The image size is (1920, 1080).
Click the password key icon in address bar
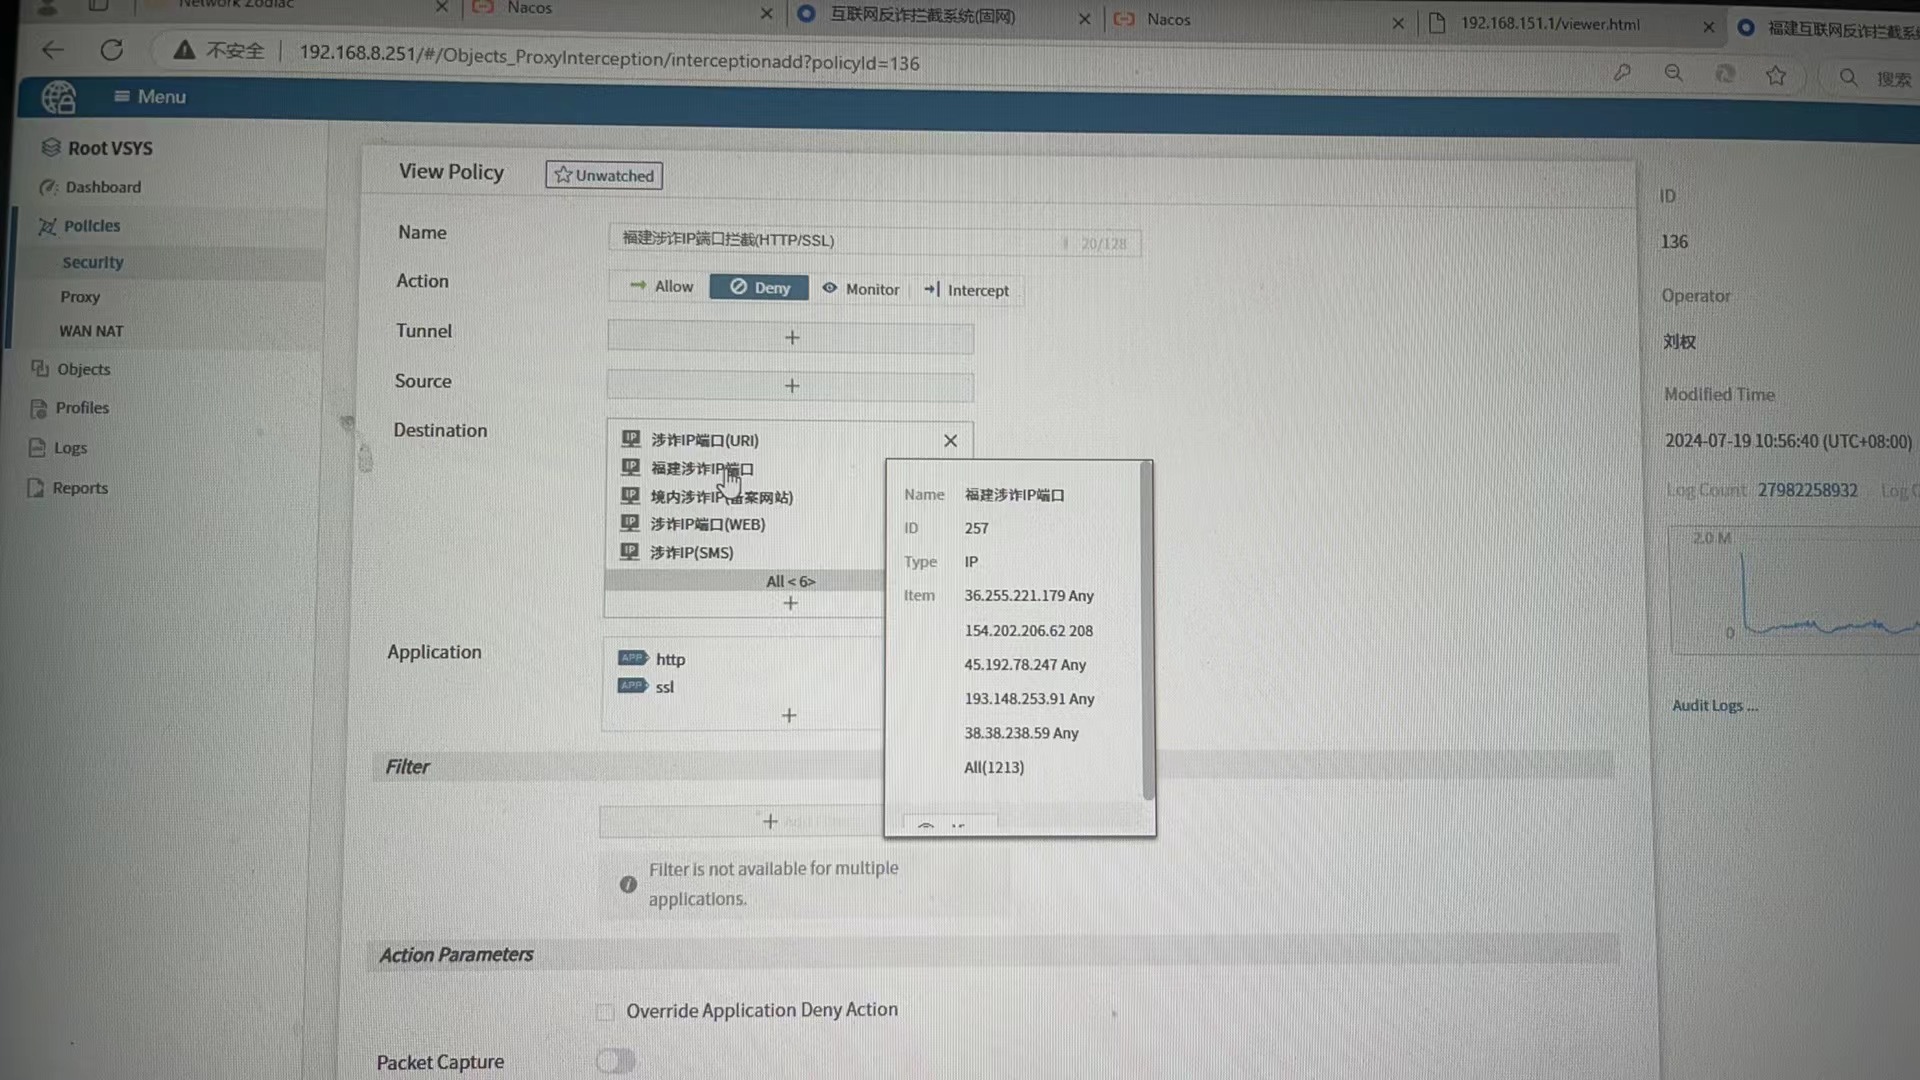click(1622, 73)
